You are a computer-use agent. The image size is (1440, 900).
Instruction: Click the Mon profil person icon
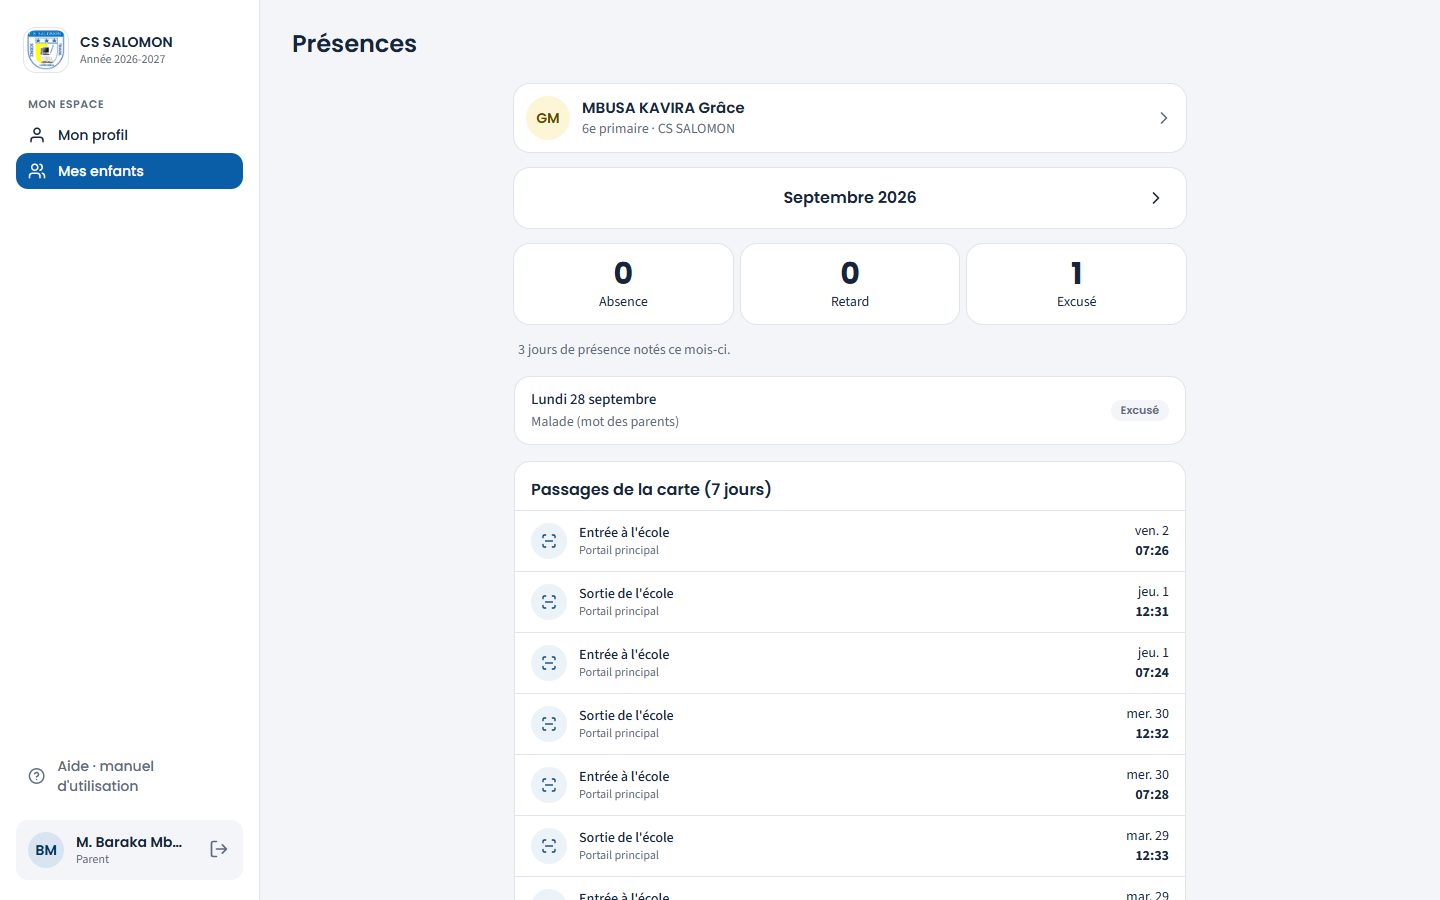37,135
